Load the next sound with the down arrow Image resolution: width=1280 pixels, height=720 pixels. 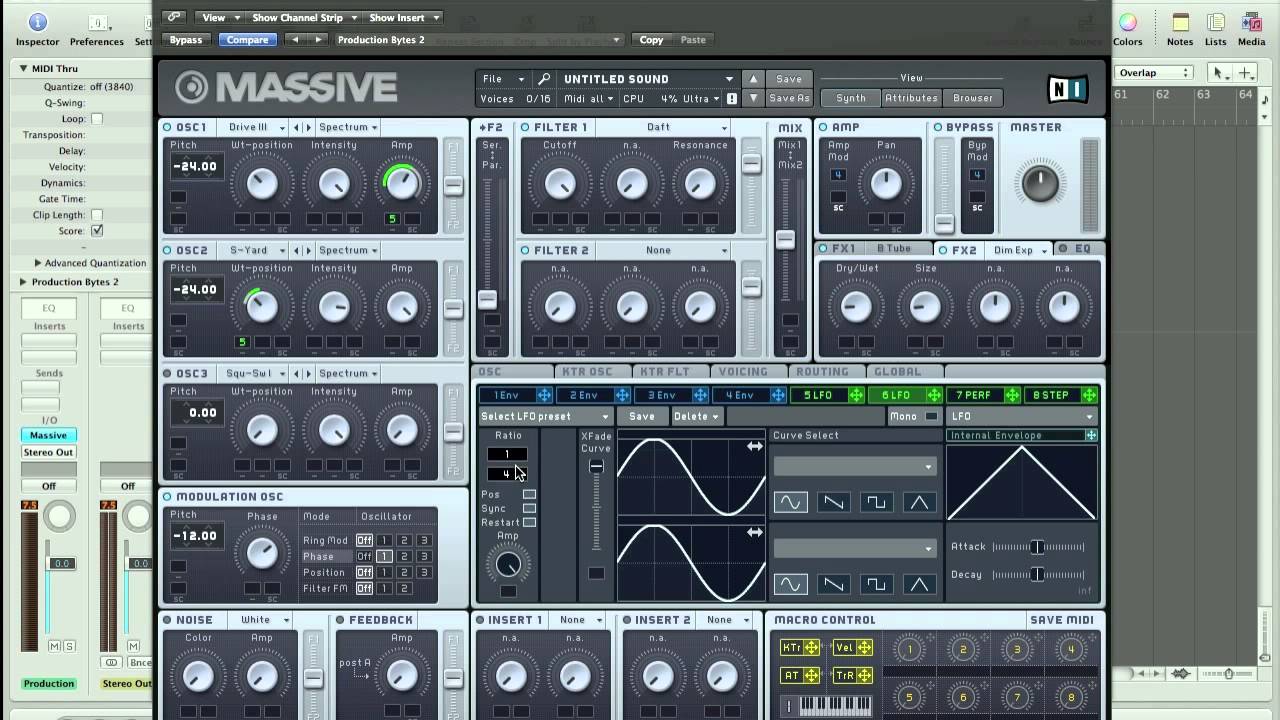tap(753, 98)
